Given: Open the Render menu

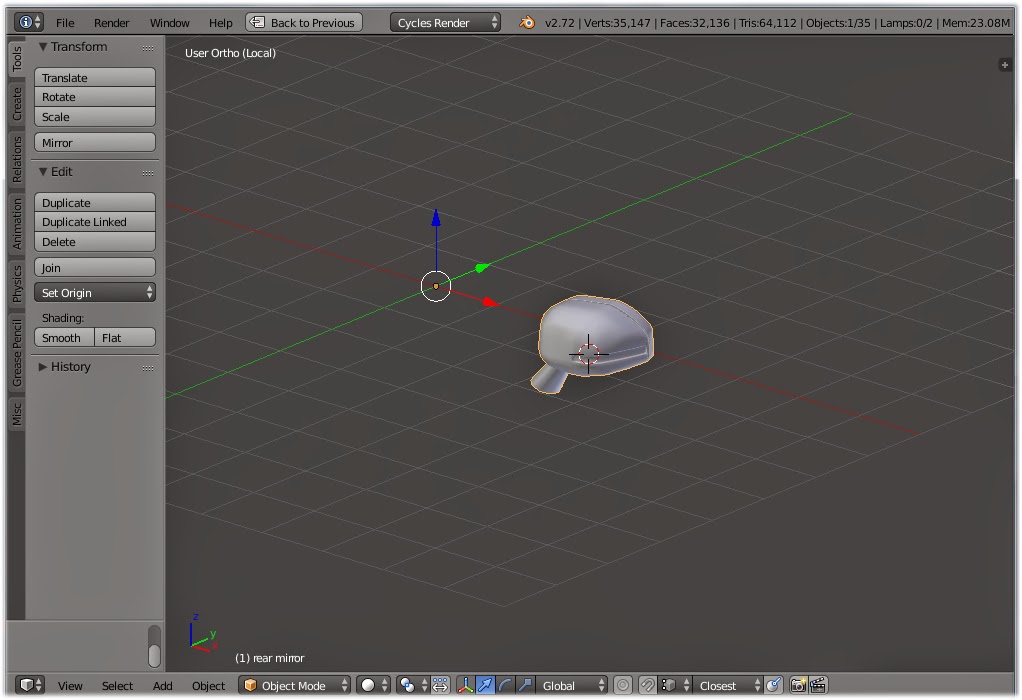Looking at the screenshot, I should pyautogui.click(x=111, y=22).
